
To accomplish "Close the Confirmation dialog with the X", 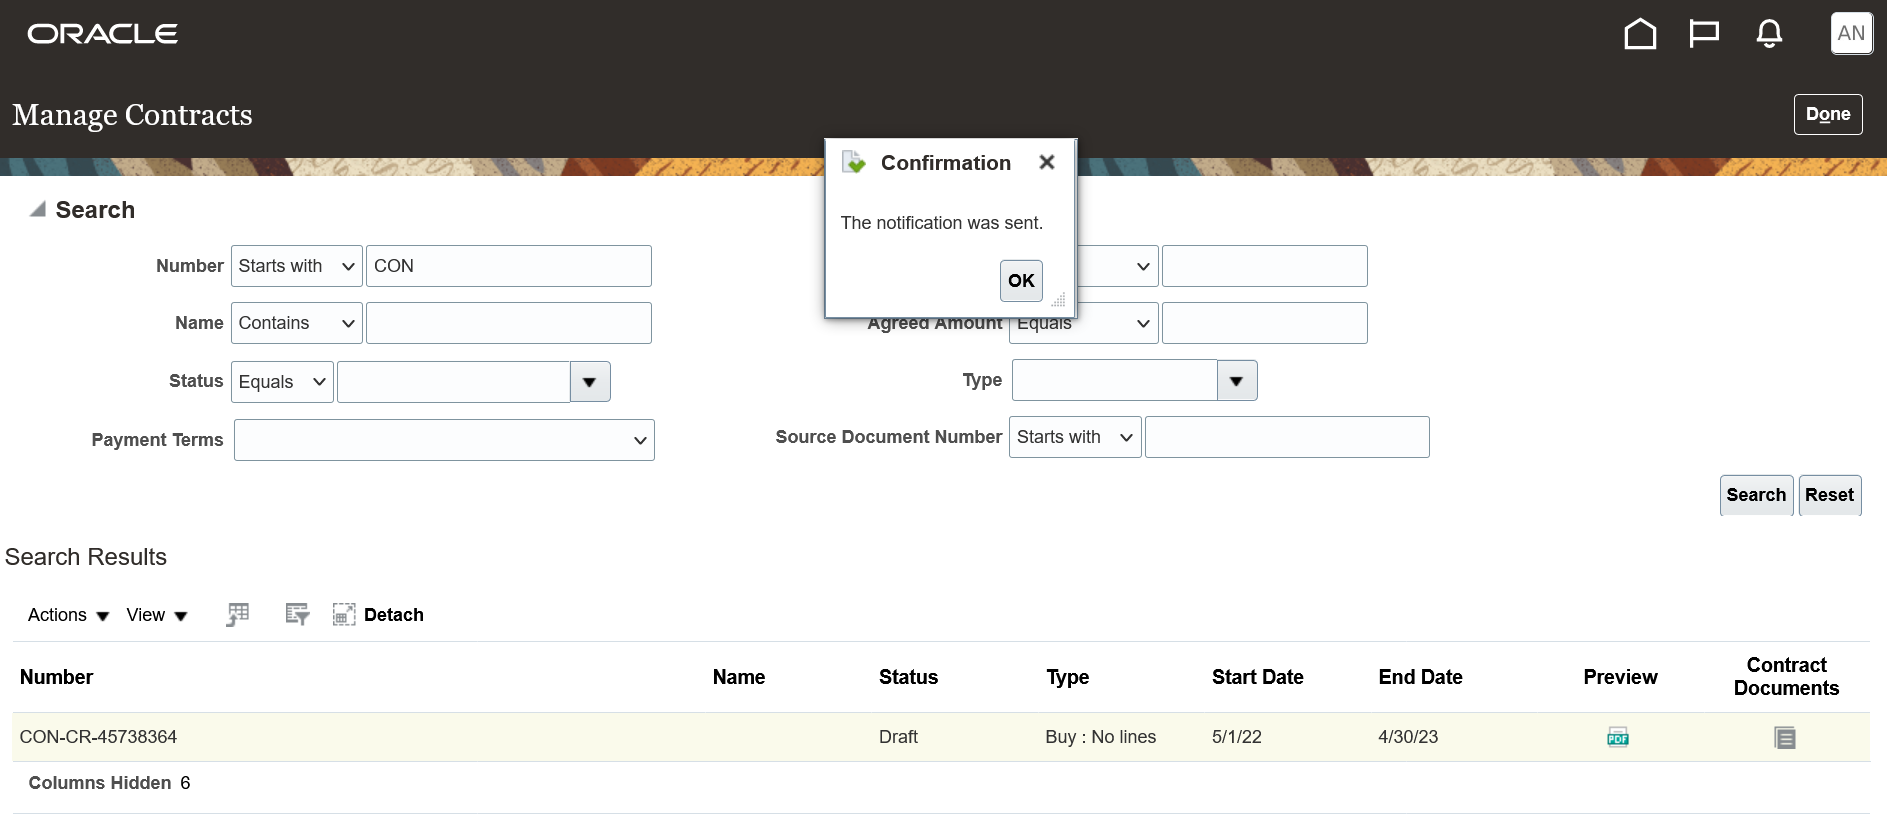I will (1047, 162).
